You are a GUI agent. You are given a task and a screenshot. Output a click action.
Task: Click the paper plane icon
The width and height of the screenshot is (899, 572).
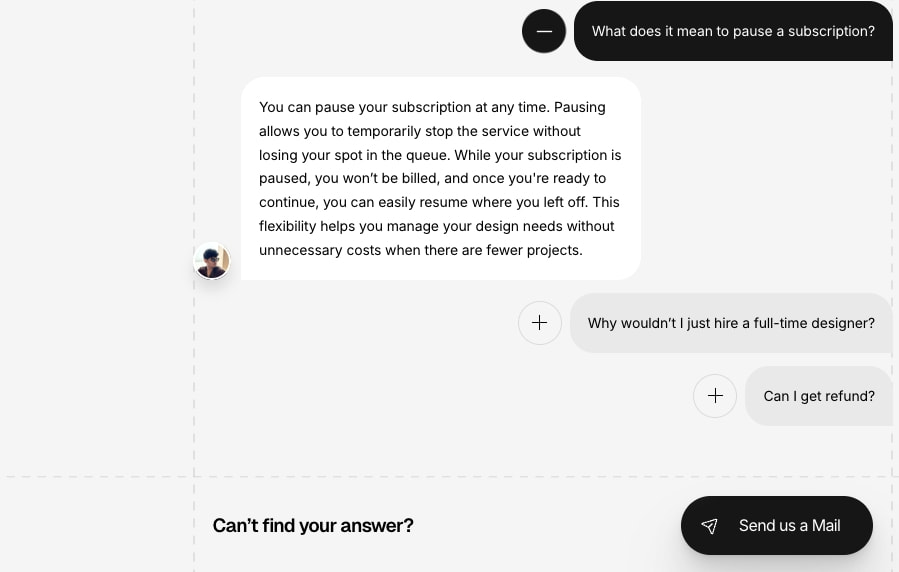click(709, 526)
